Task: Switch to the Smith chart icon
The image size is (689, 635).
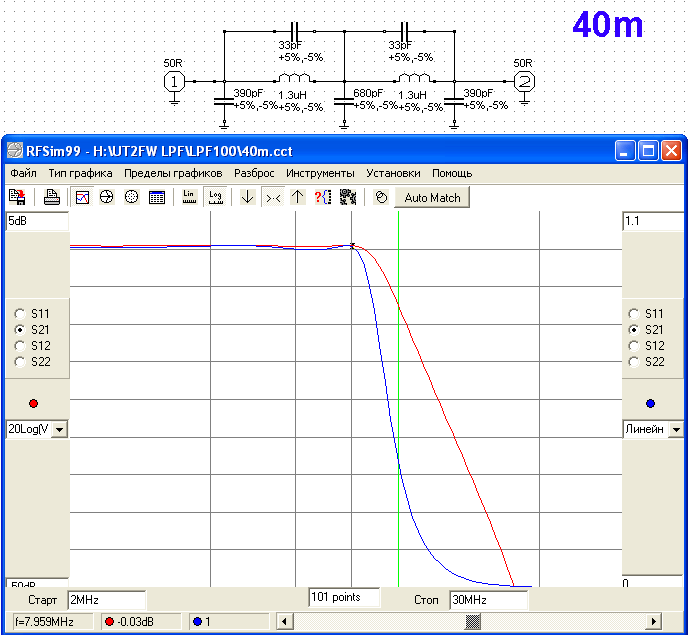Action: 107,197
